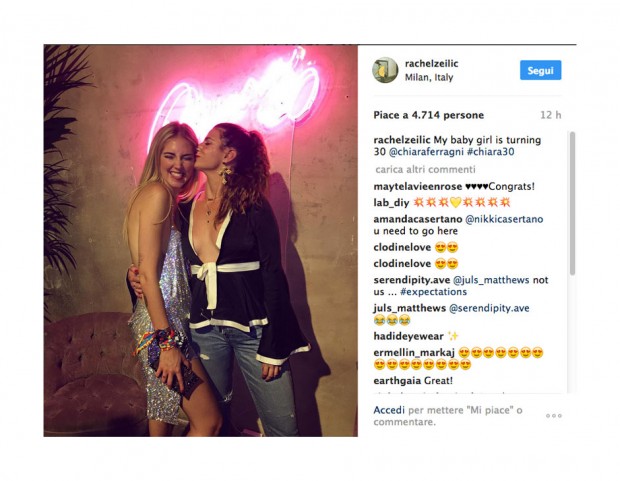The width and height of the screenshot is (620, 481).
Task: Open the @juls_matthews mention
Action: [x=491, y=280]
